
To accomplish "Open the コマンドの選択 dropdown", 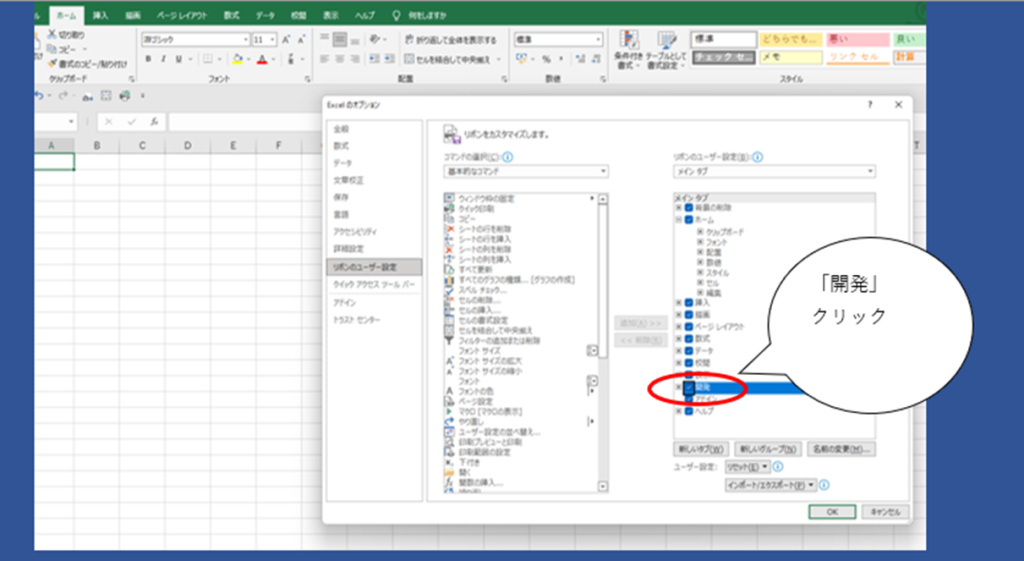I will (x=526, y=171).
